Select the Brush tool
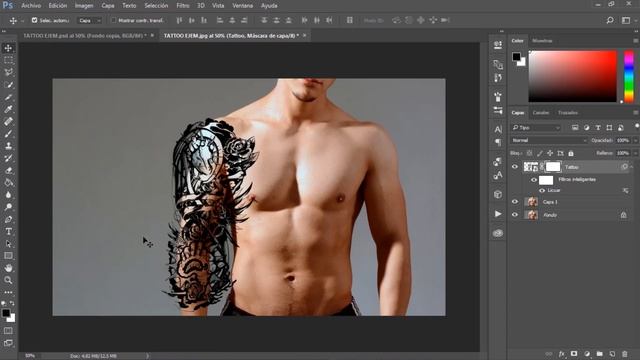 [x=8, y=133]
